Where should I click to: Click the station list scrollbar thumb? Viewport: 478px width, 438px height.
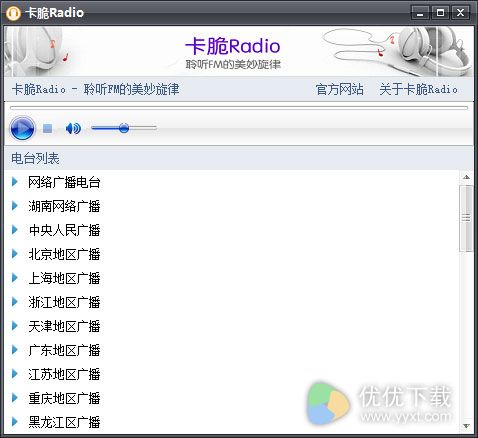(467, 219)
